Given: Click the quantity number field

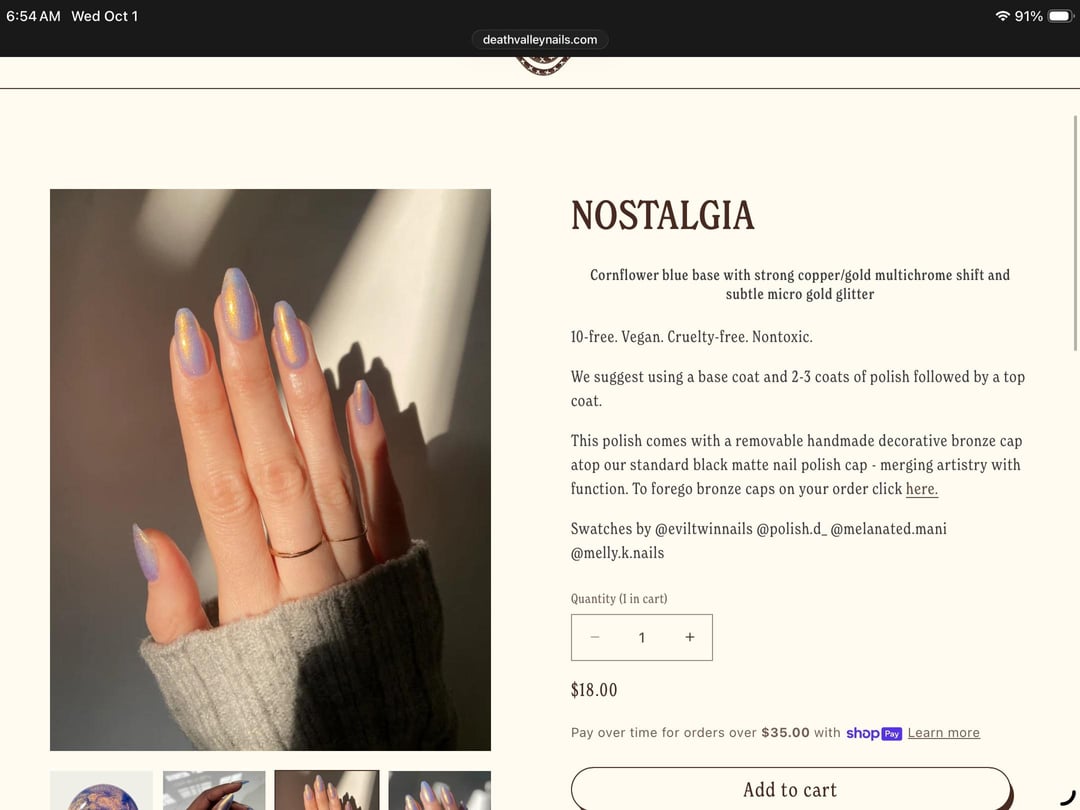Looking at the screenshot, I should click(642, 637).
